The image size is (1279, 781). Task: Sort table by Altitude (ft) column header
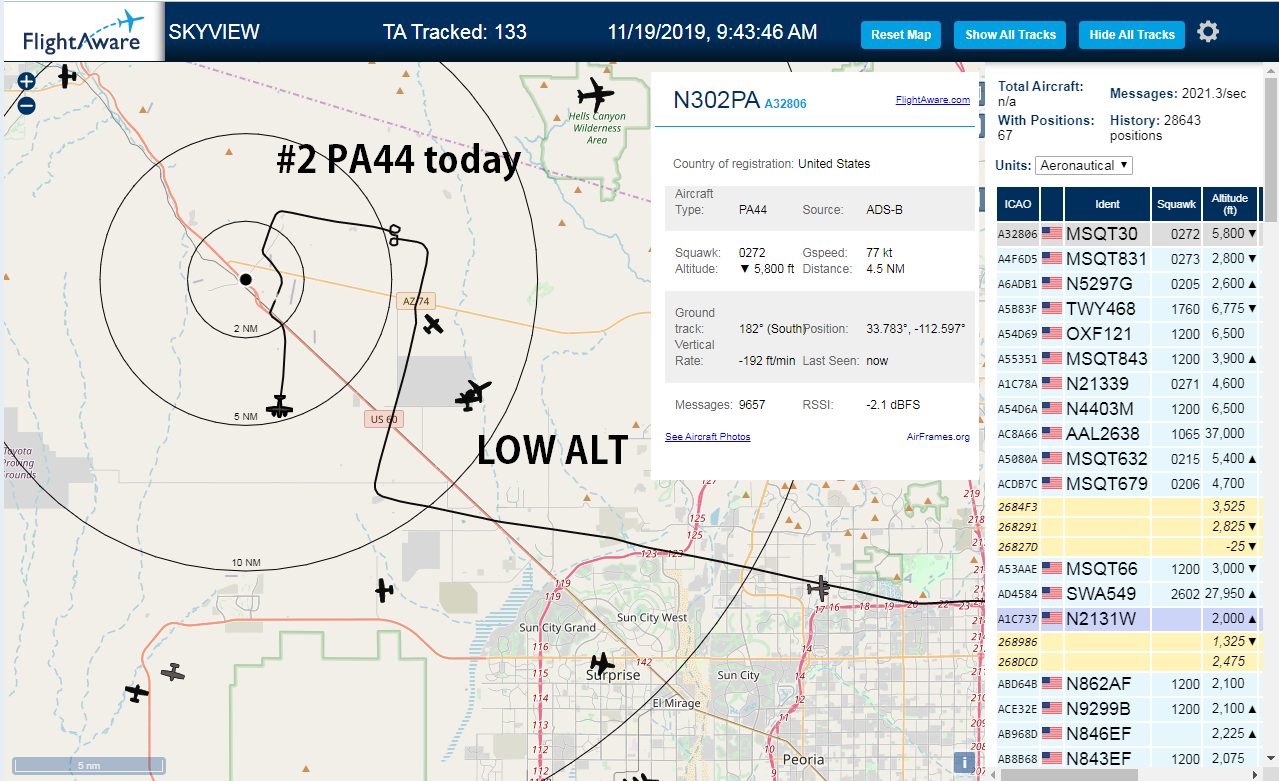click(x=1230, y=204)
